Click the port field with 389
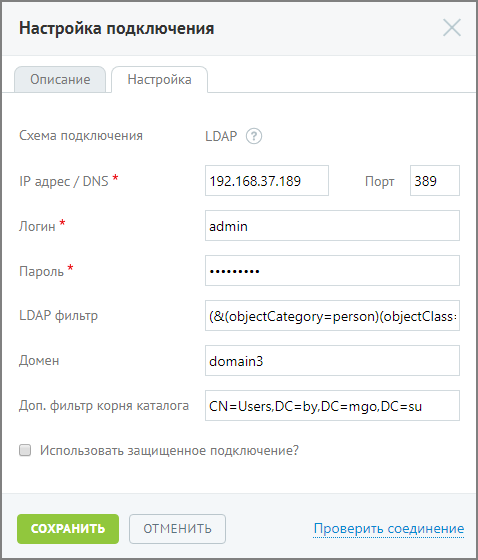This screenshot has height=560, width=478. [x=435, y=180]
